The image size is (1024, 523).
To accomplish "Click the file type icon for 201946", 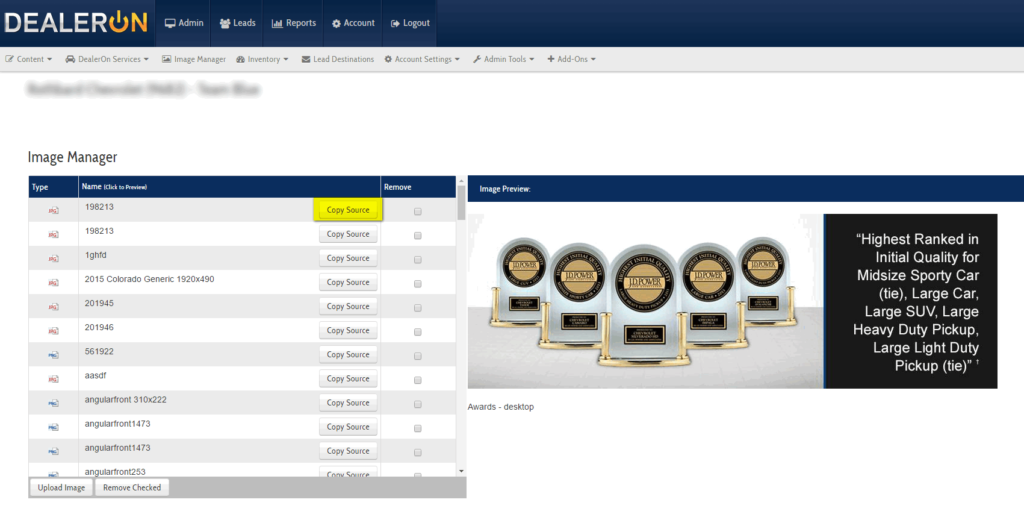I will click(54, 331).
